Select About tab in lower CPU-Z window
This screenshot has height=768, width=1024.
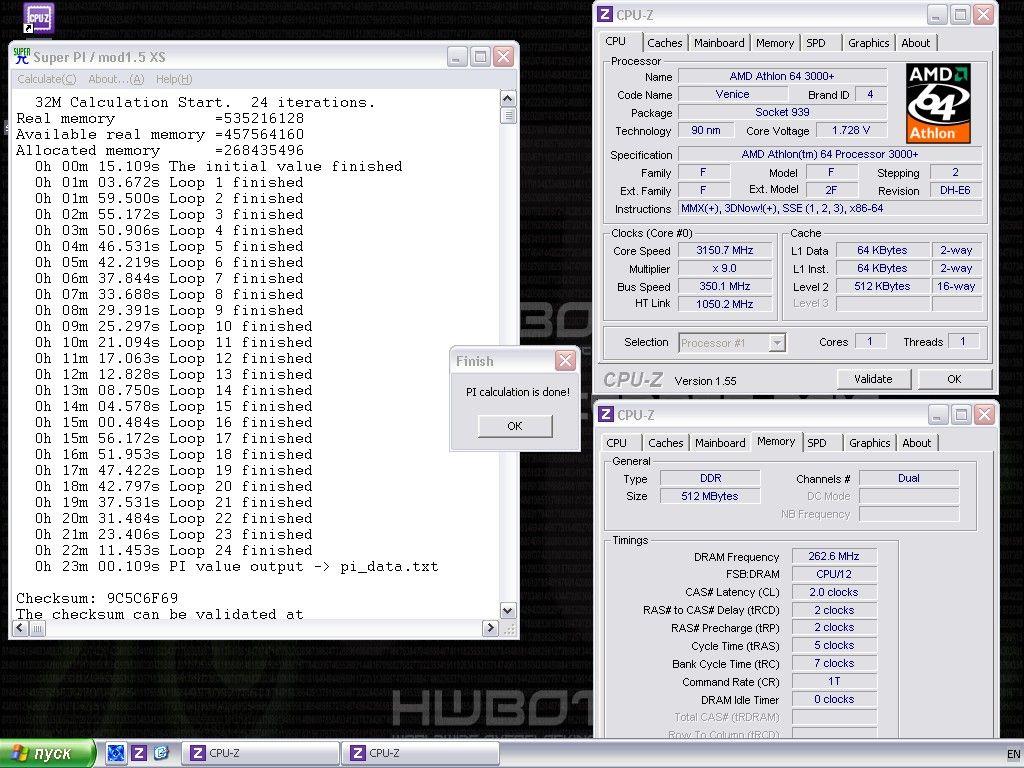916,443
